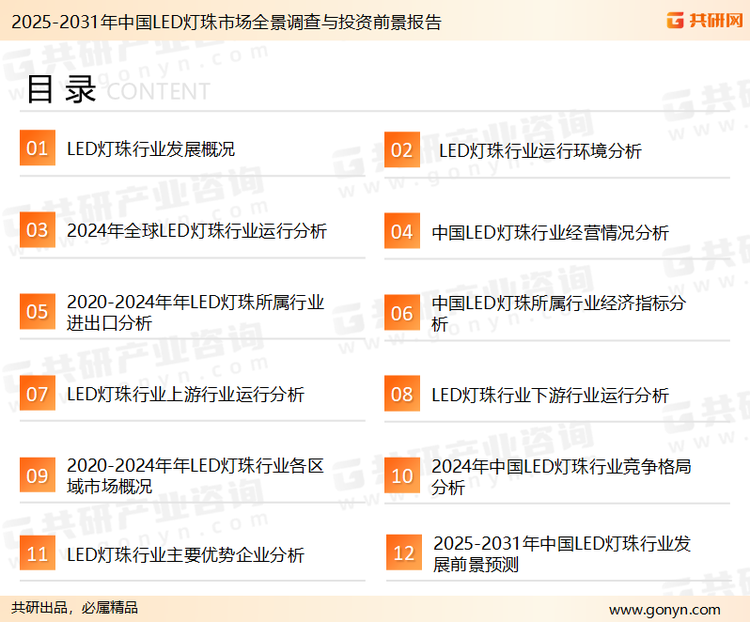This screenshot has width=750, height=622.
Task: Open chapter LED灯珠行业运行环境分析
Action: (x=540, y=151)
